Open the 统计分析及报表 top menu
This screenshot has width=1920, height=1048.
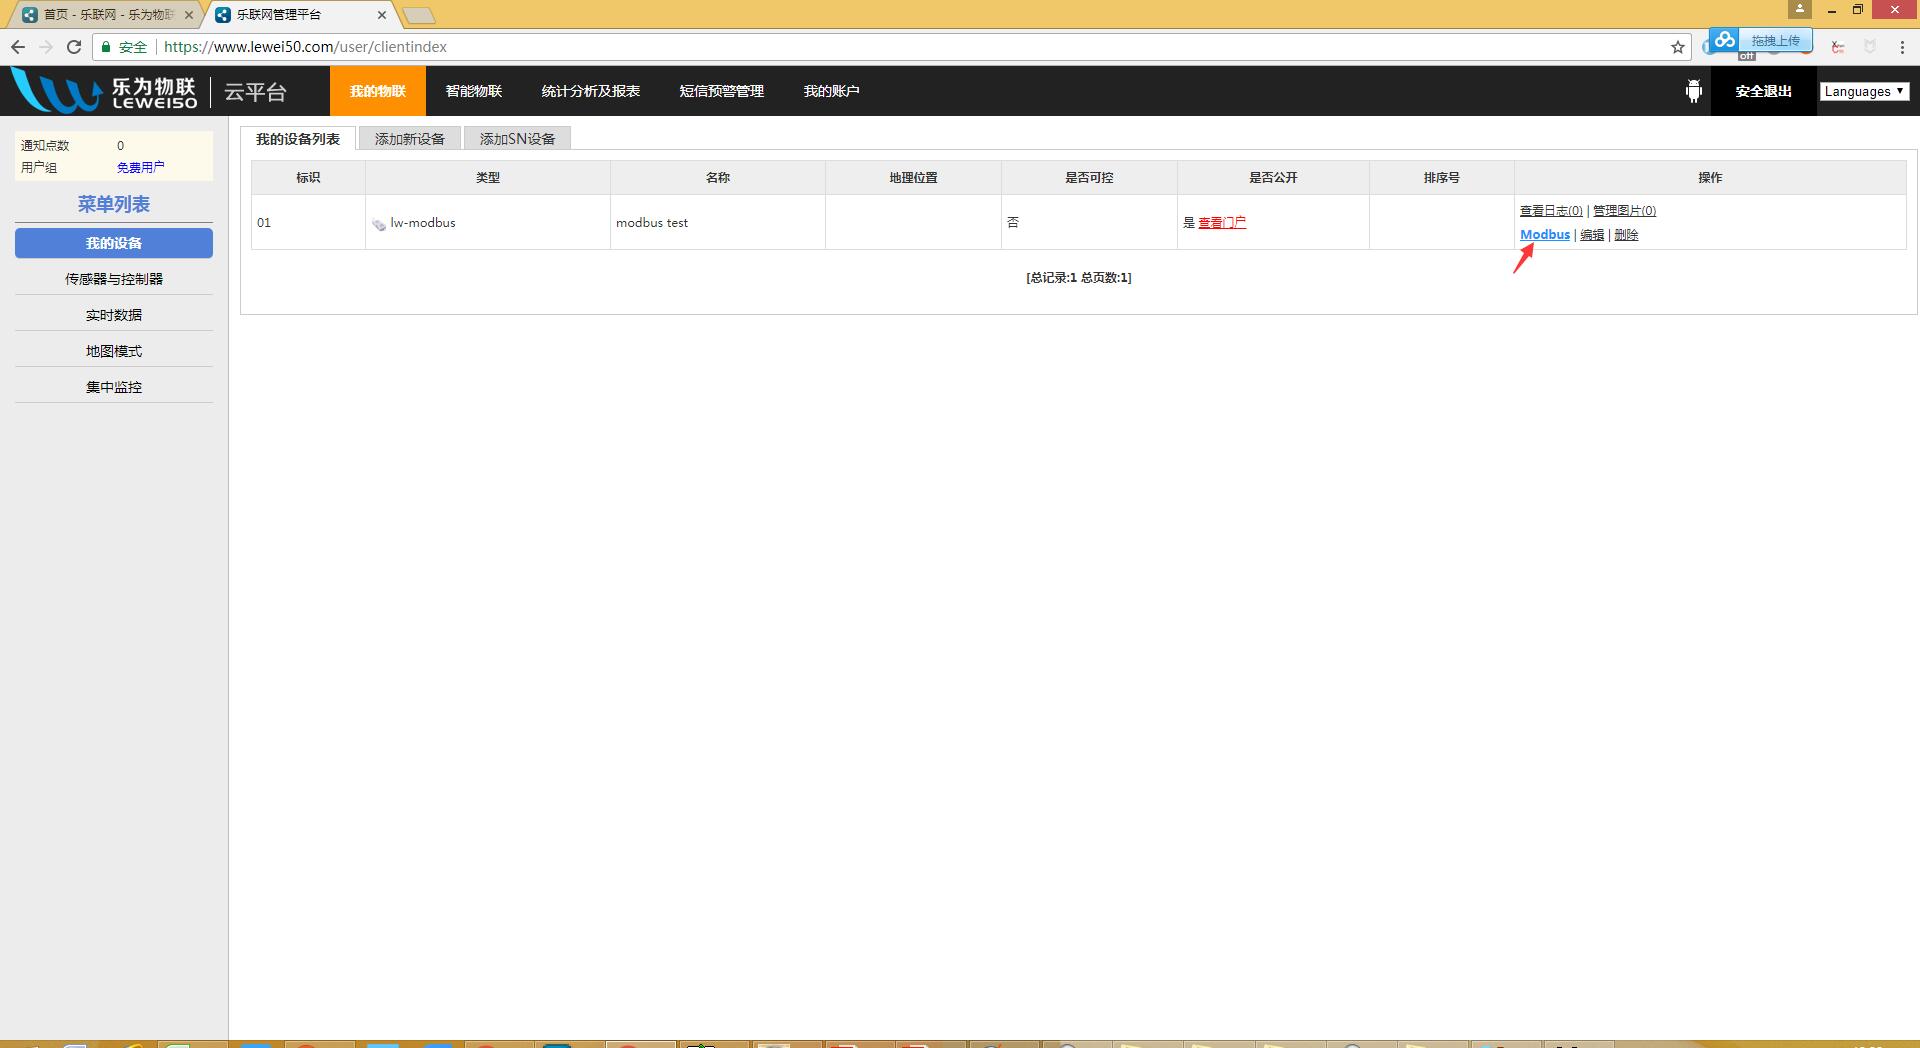pos(591,91)
